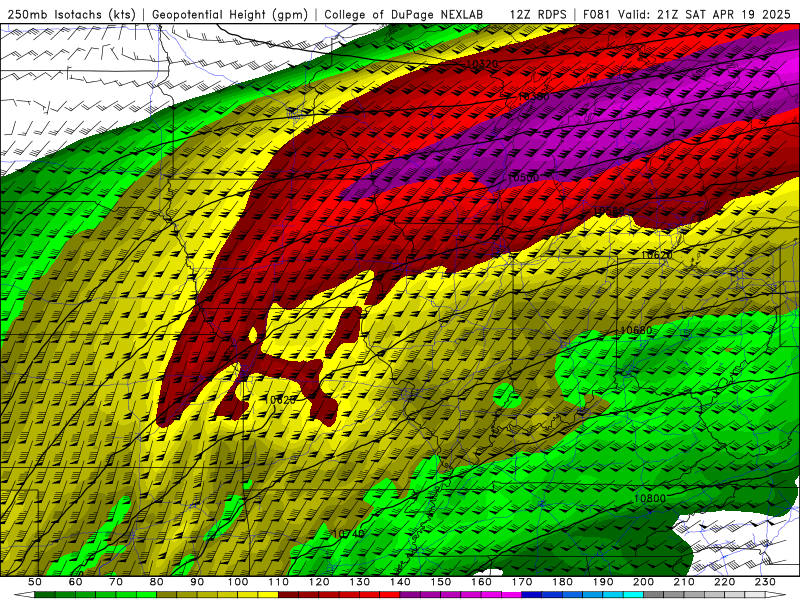This screenshot has width=800, height=600.
Task: Click the 80 value on the legend
Action: pos(157,582)
